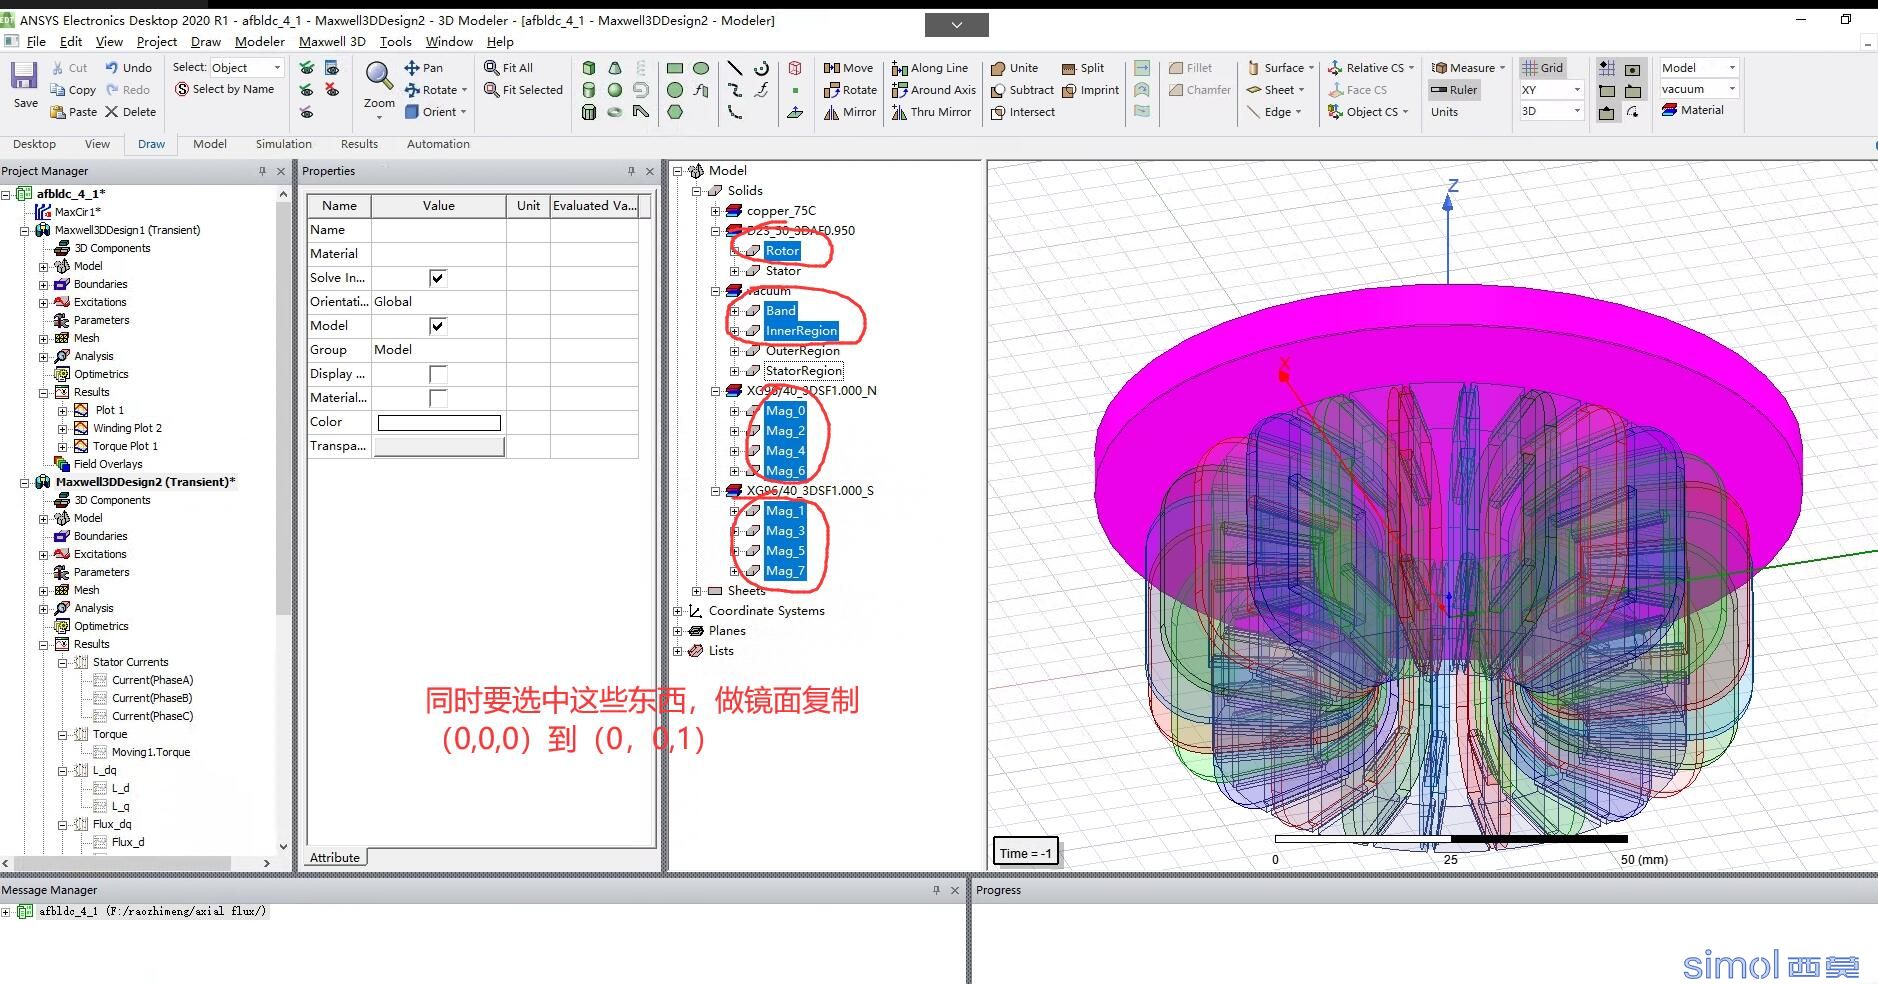Toggle the Material Appearance checkbox

437,398
